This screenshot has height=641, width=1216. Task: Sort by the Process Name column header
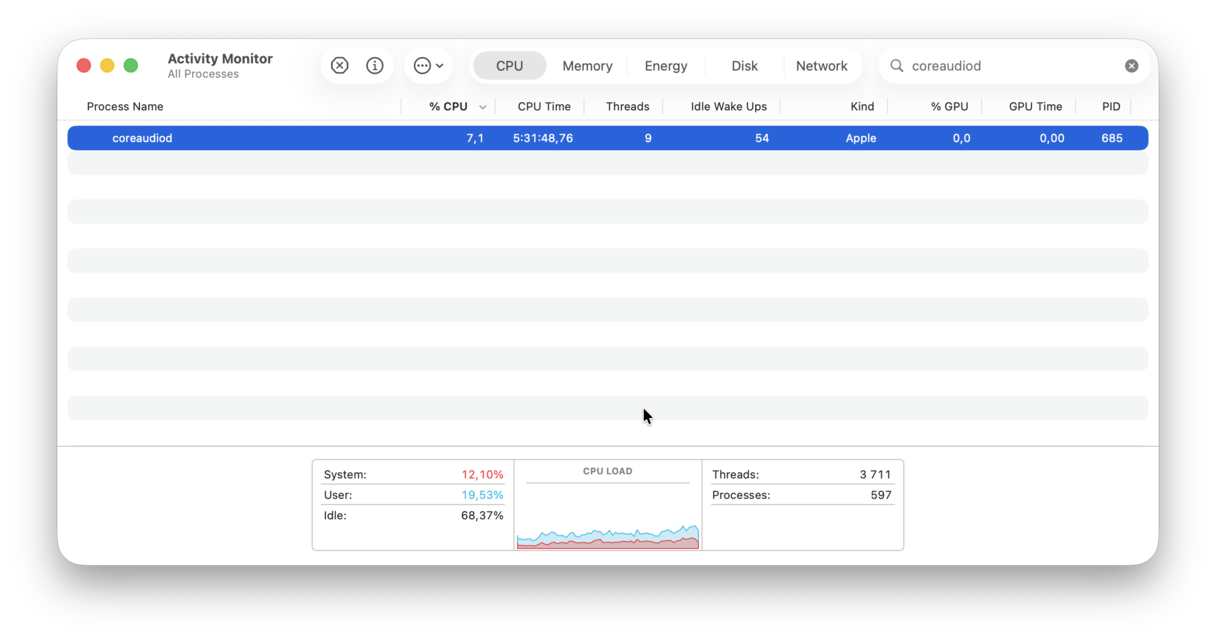125,107
